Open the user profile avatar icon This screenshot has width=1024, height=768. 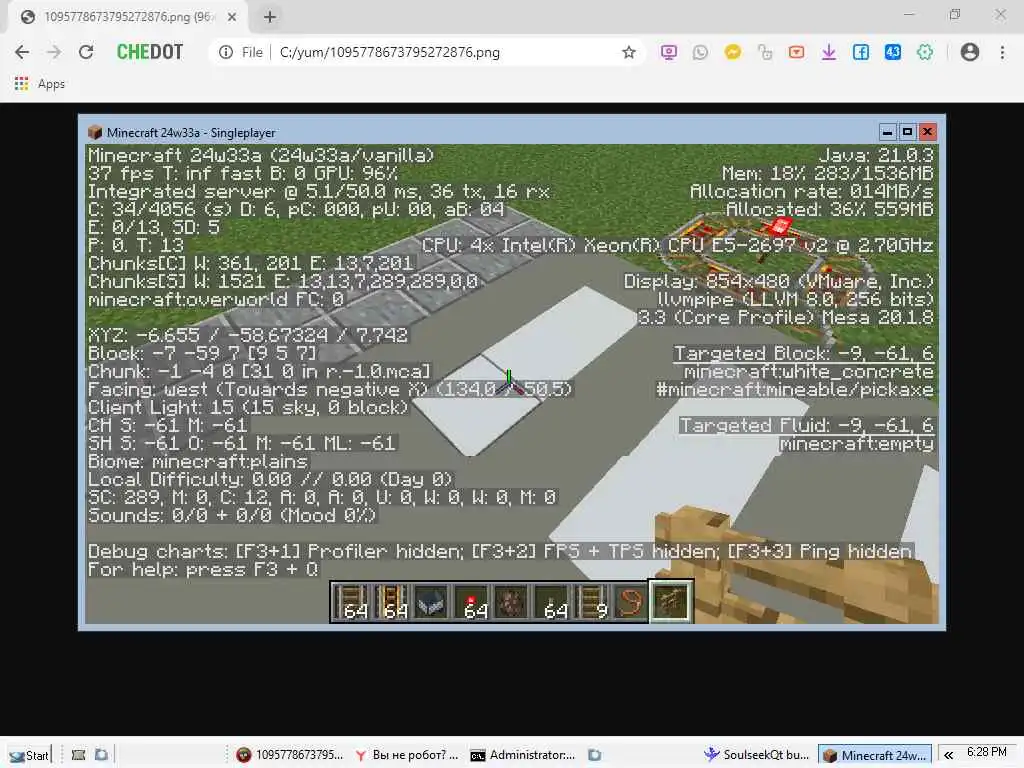coord(970,52)
